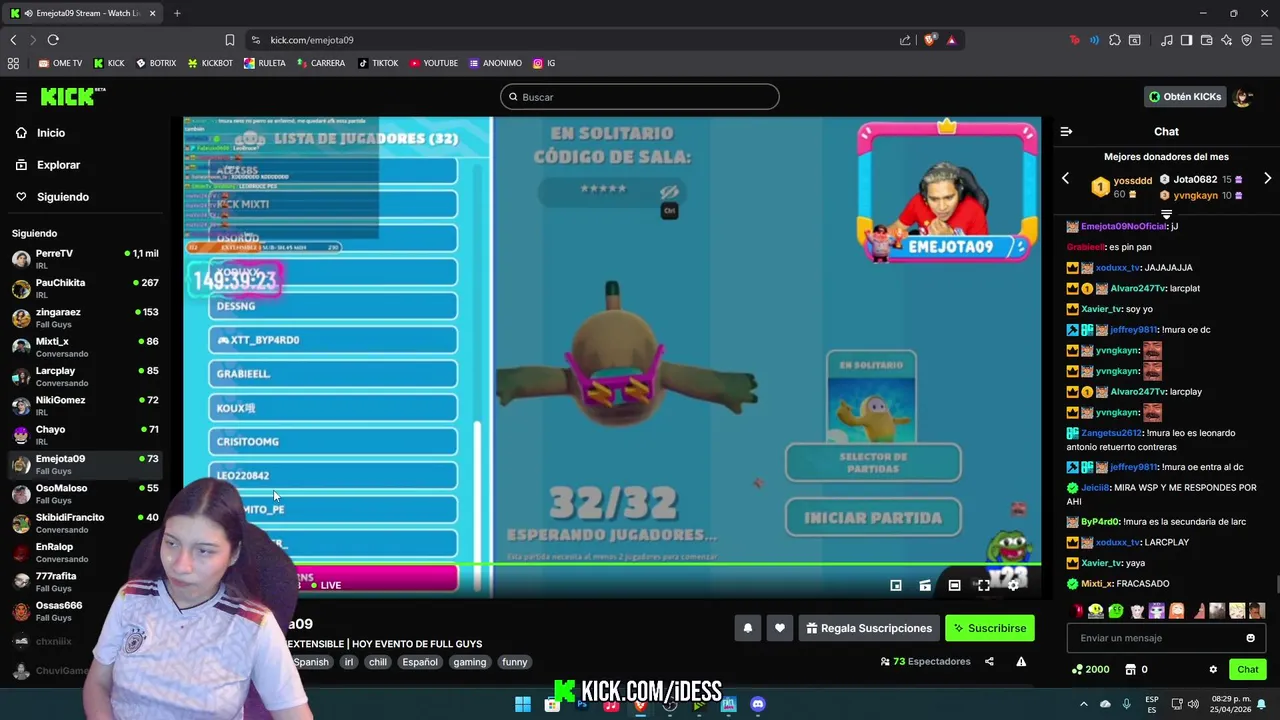Click Zangetsu2612 username in chat
Image resolution: width=1280 pixels, height=720 pixels.
[x=1111, y=433]
